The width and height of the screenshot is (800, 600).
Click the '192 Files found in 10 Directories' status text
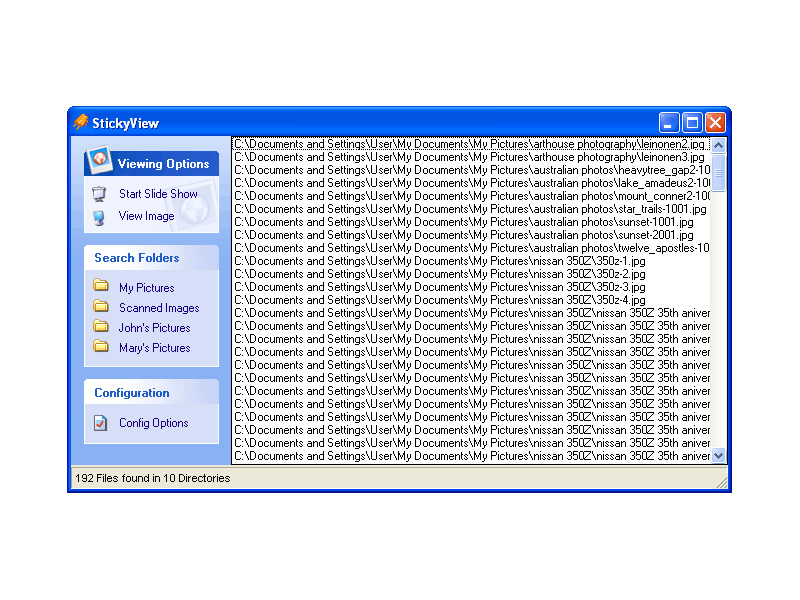pos(153,478)
